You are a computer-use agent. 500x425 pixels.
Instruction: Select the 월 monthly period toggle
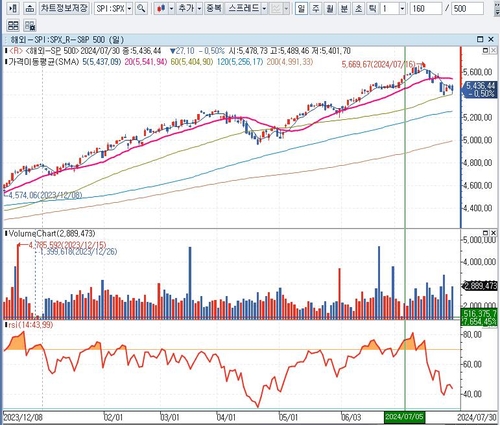(330, 8)
